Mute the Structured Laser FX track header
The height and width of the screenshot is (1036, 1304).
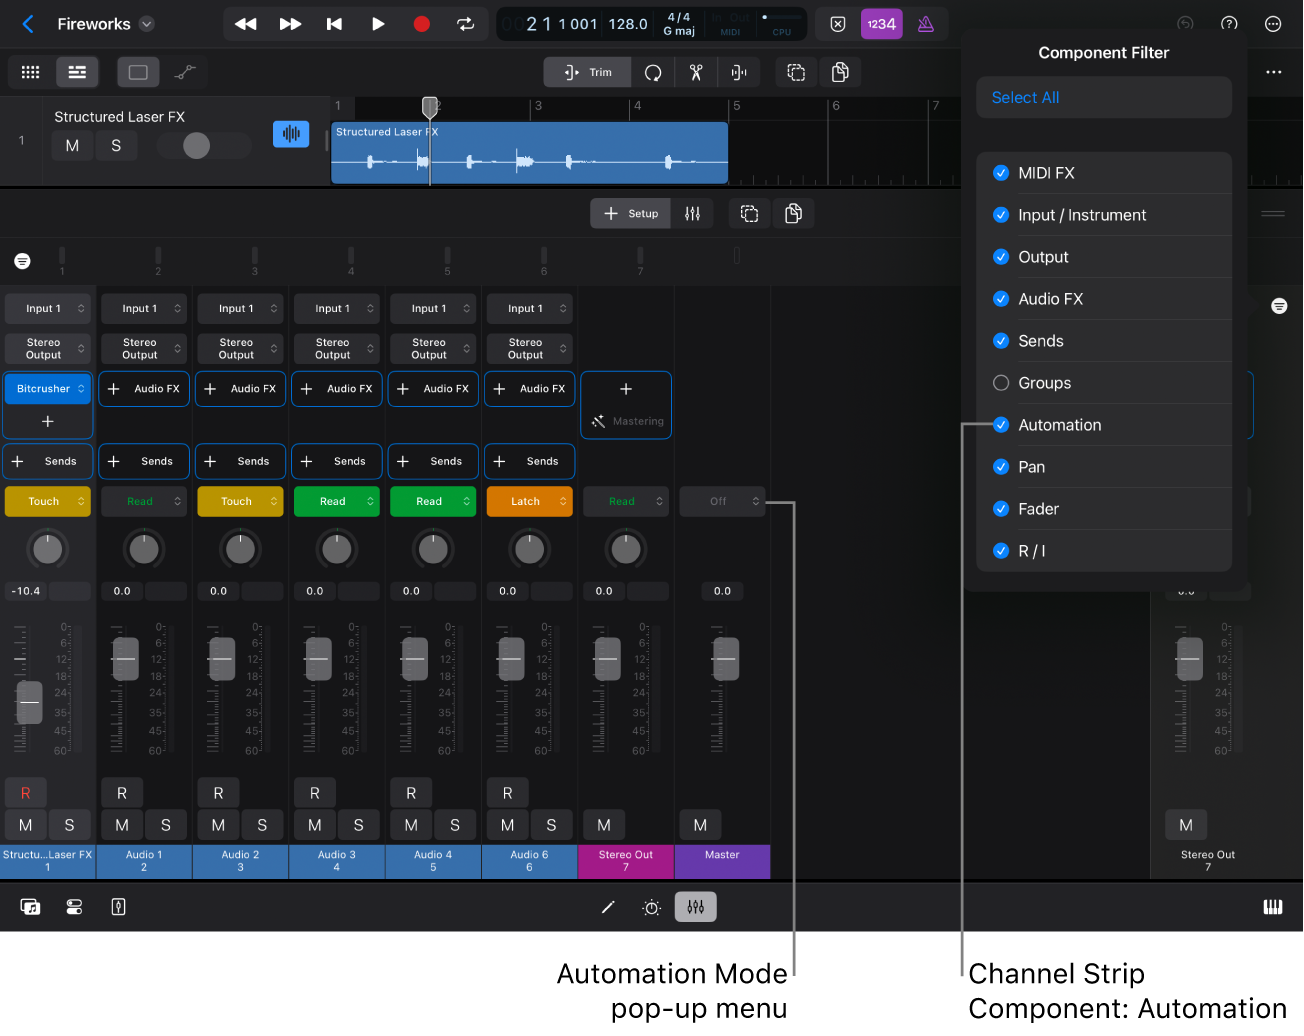pos(72,146)
